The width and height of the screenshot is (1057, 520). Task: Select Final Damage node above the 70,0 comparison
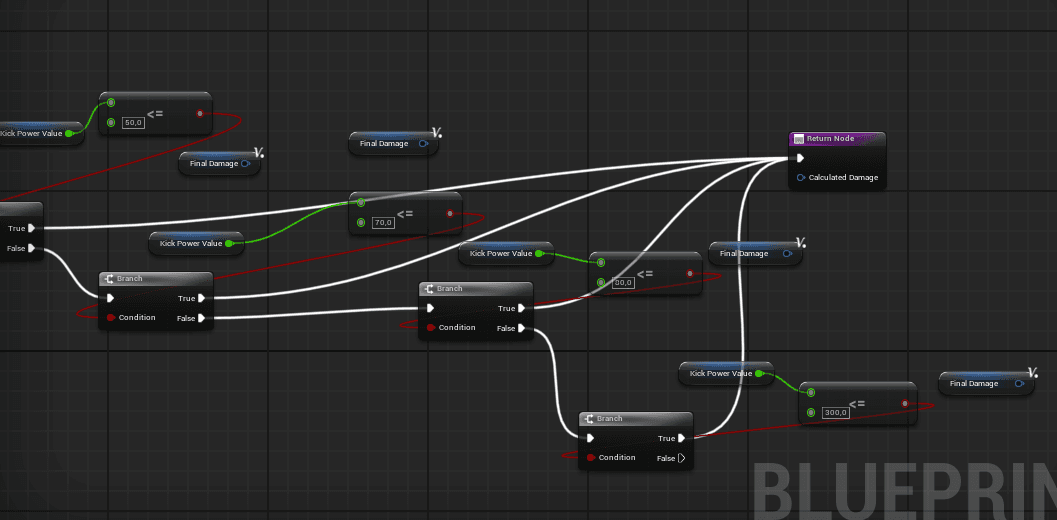393,144
